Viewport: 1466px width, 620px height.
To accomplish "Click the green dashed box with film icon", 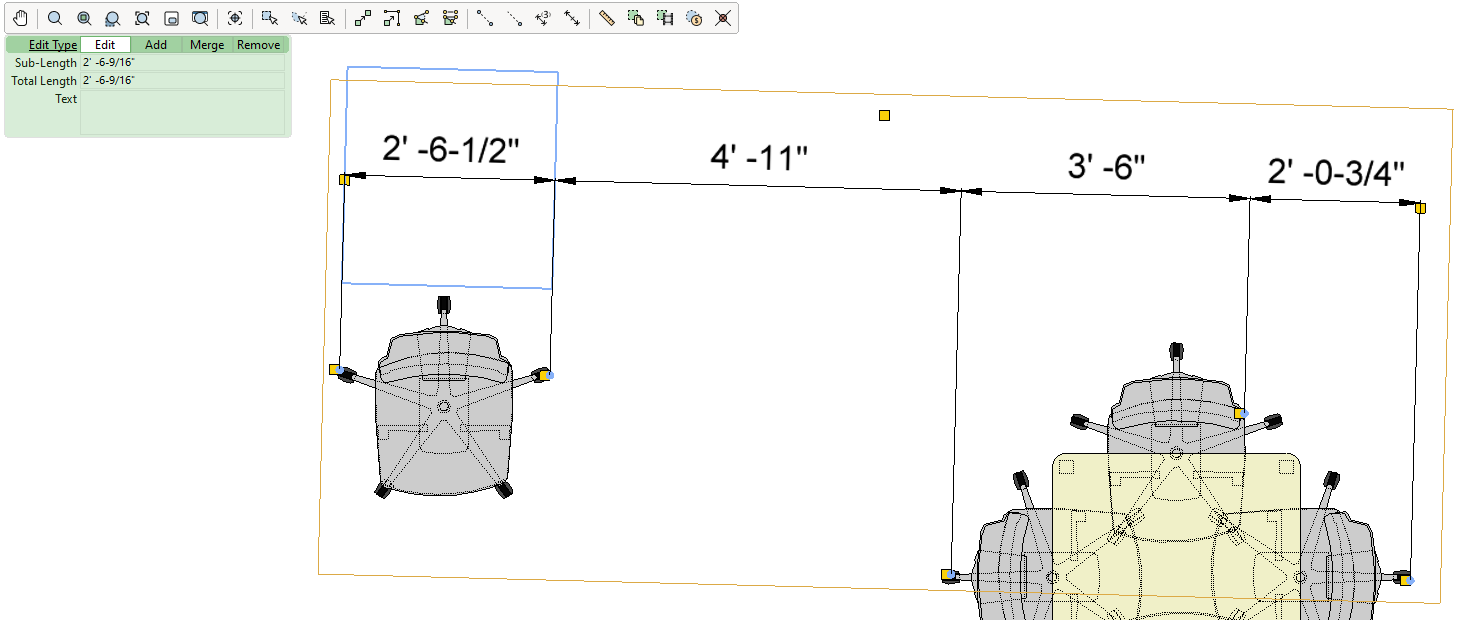I will pyautogui.click(x=665, y=18).
